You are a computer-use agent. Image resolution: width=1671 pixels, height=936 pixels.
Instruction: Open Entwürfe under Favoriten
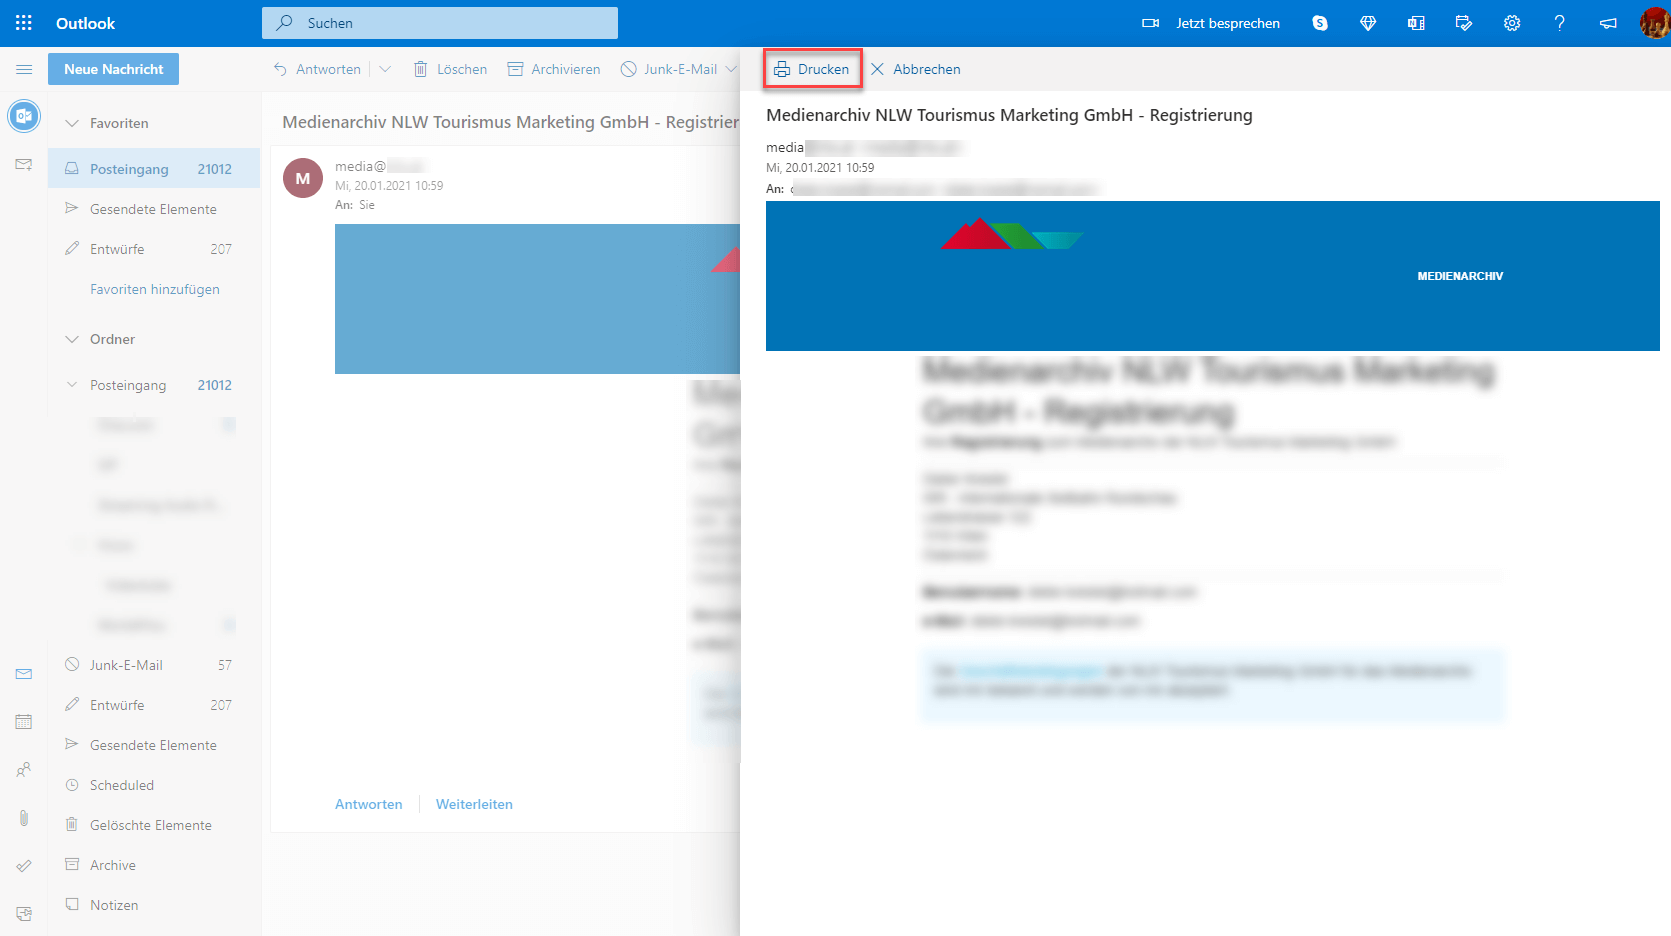click(x=154, y=249)
